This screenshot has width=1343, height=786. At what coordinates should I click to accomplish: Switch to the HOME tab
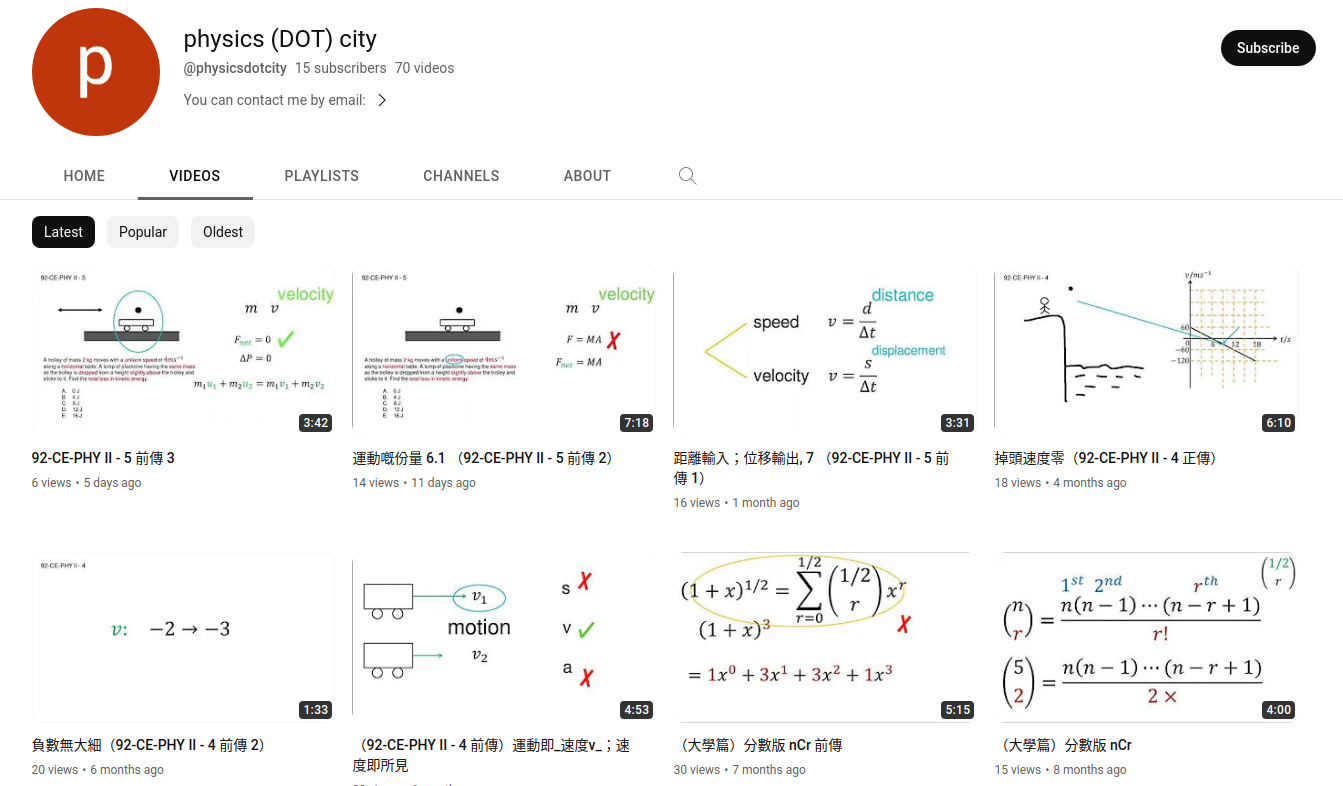[x=84, y=176]
